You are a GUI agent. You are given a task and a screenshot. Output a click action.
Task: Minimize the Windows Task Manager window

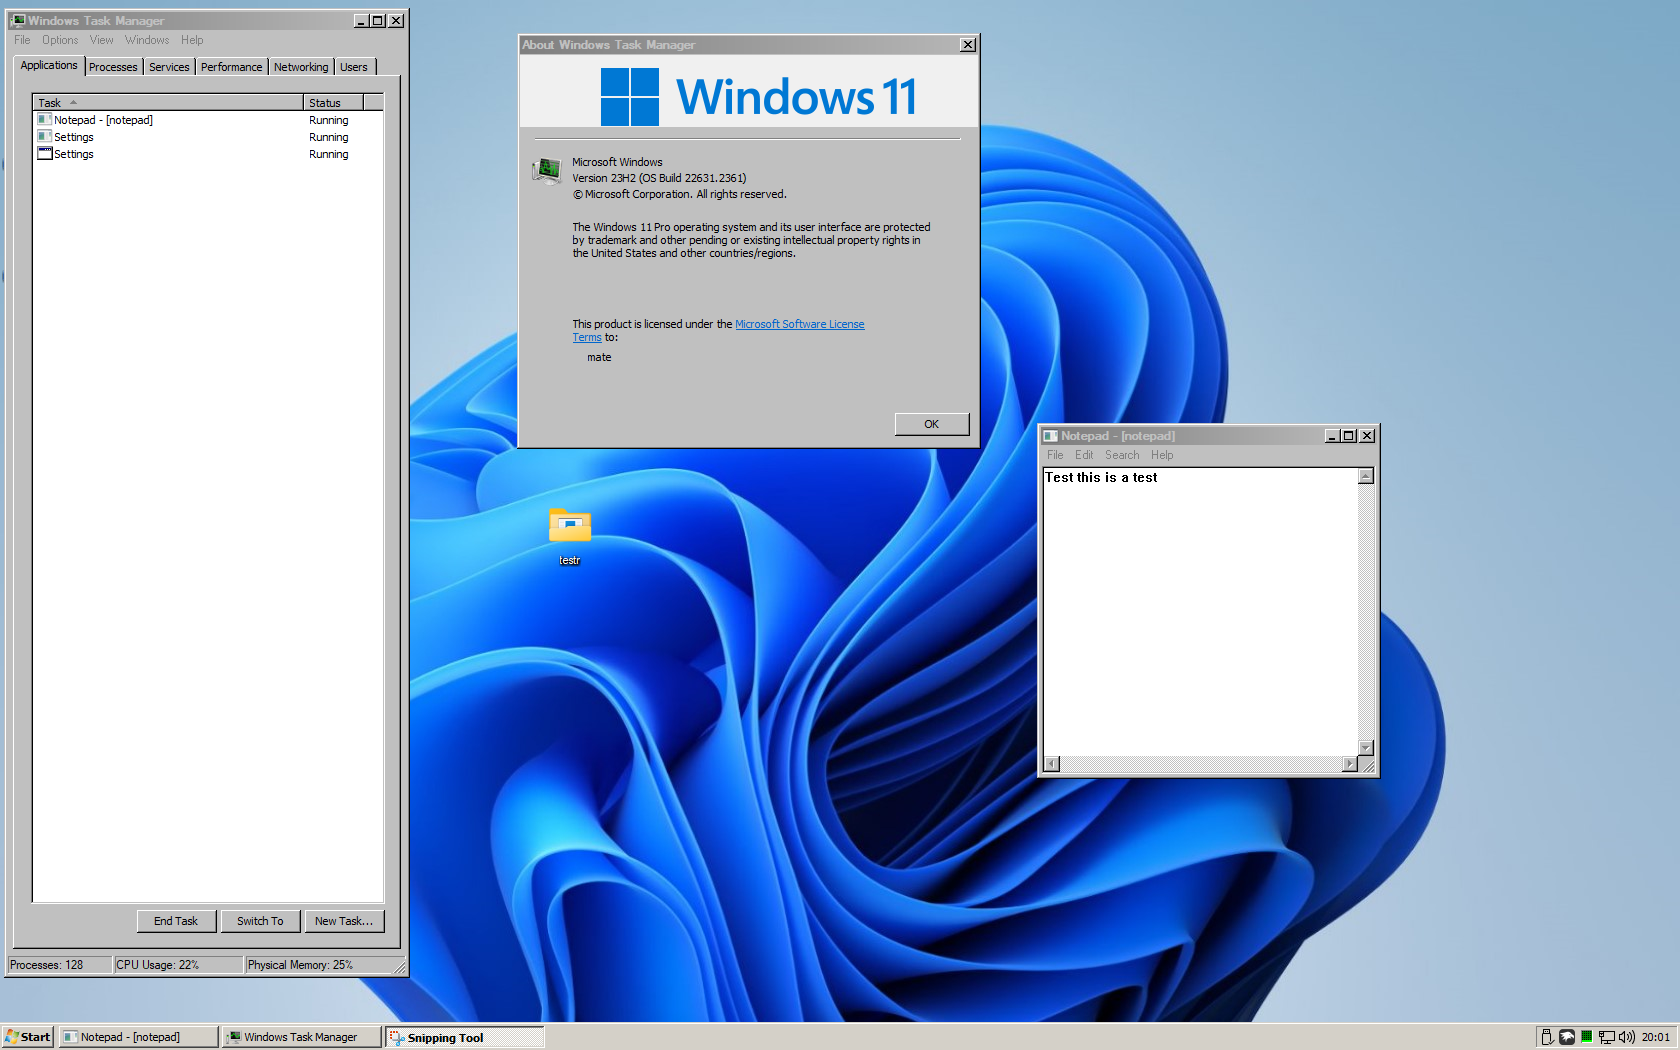(x=361, y=21)
